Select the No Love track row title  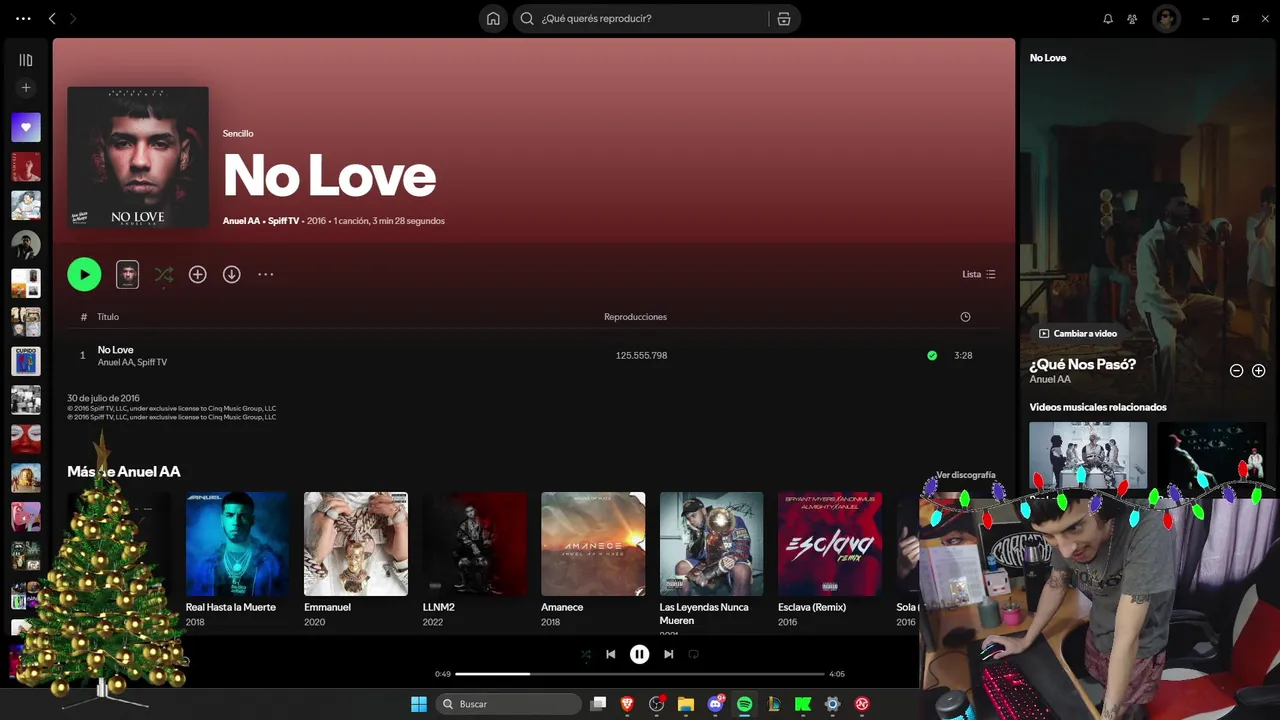tap(115, 350)
